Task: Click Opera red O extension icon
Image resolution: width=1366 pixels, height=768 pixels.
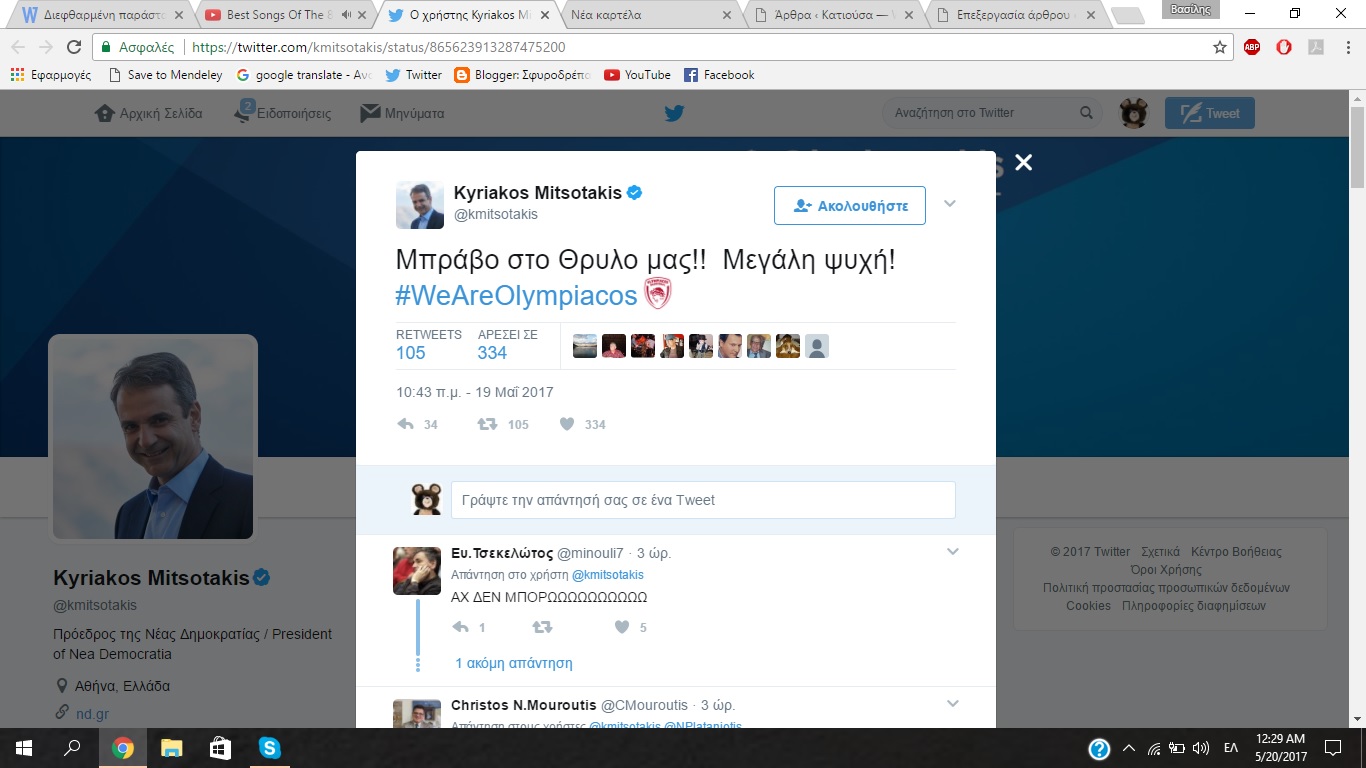Action: point(1284,47)
